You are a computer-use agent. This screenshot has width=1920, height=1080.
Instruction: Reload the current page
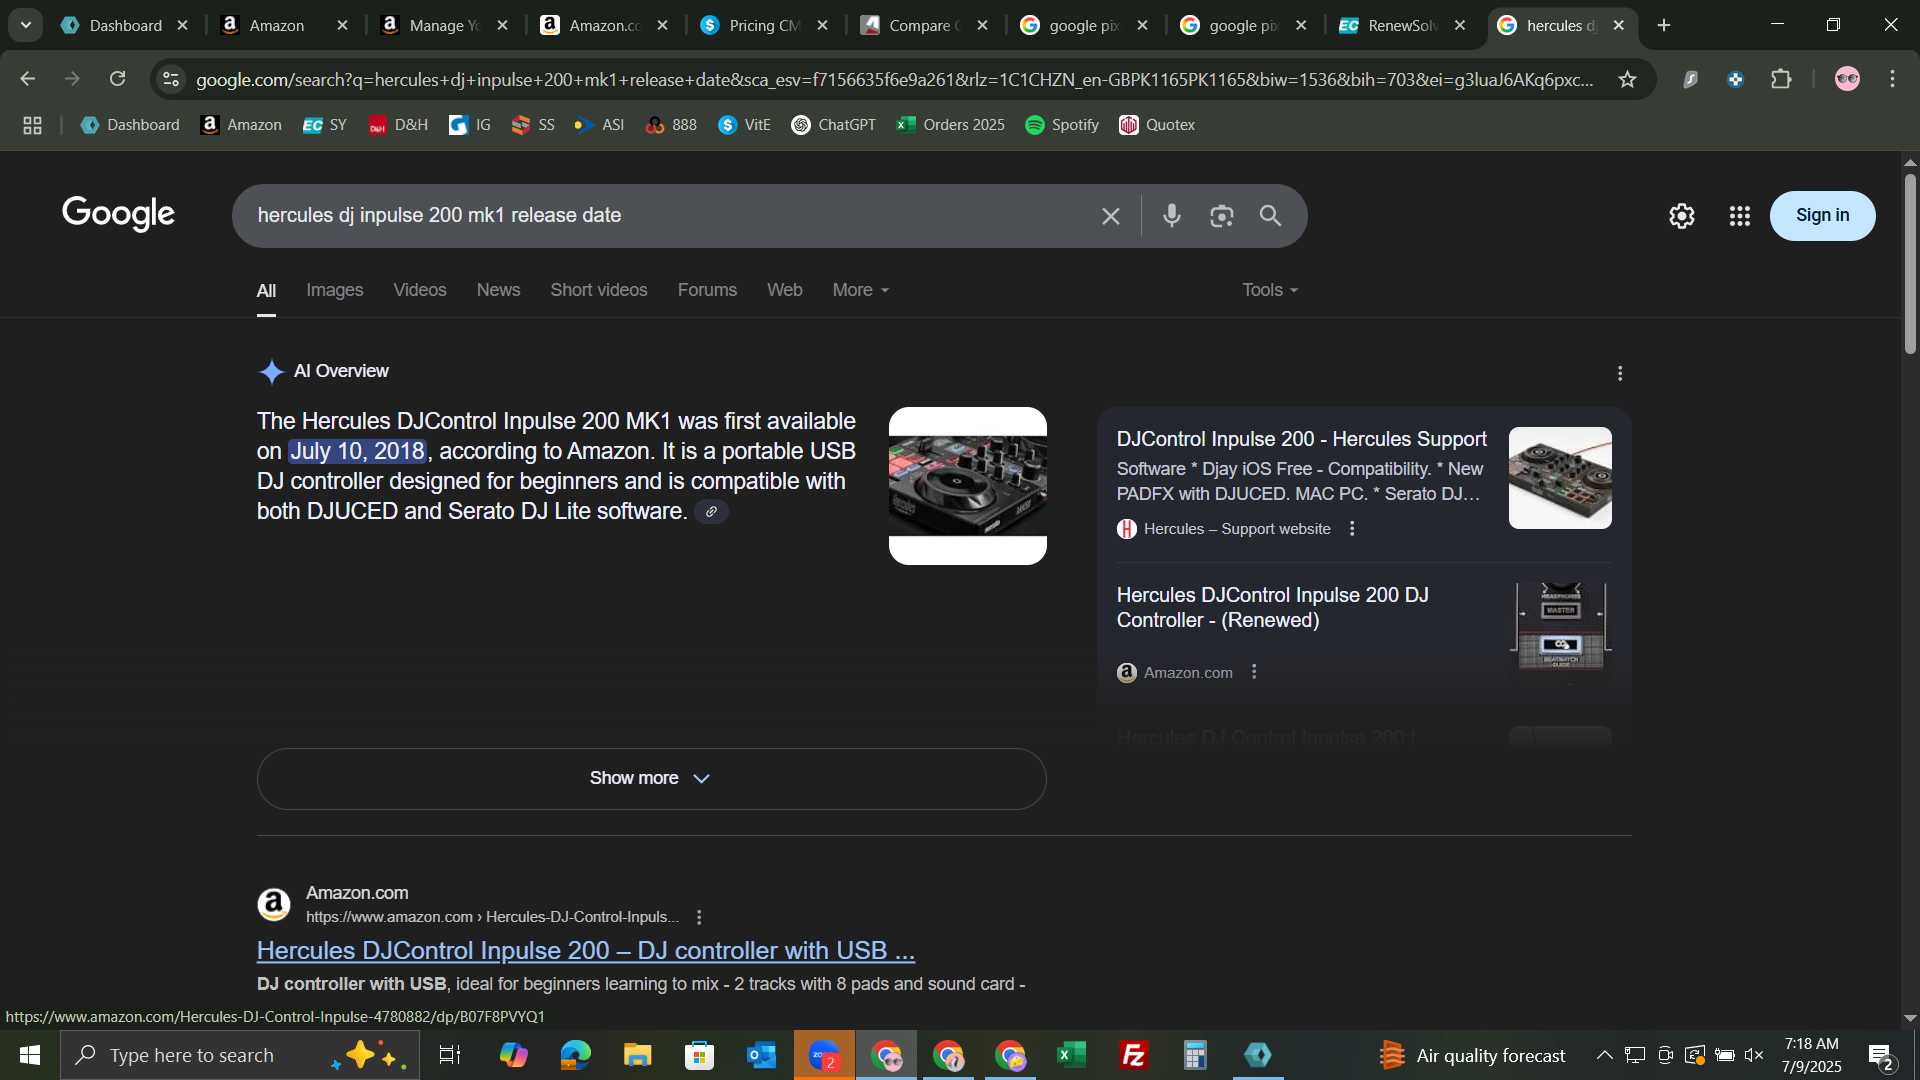tap(117, 79)
